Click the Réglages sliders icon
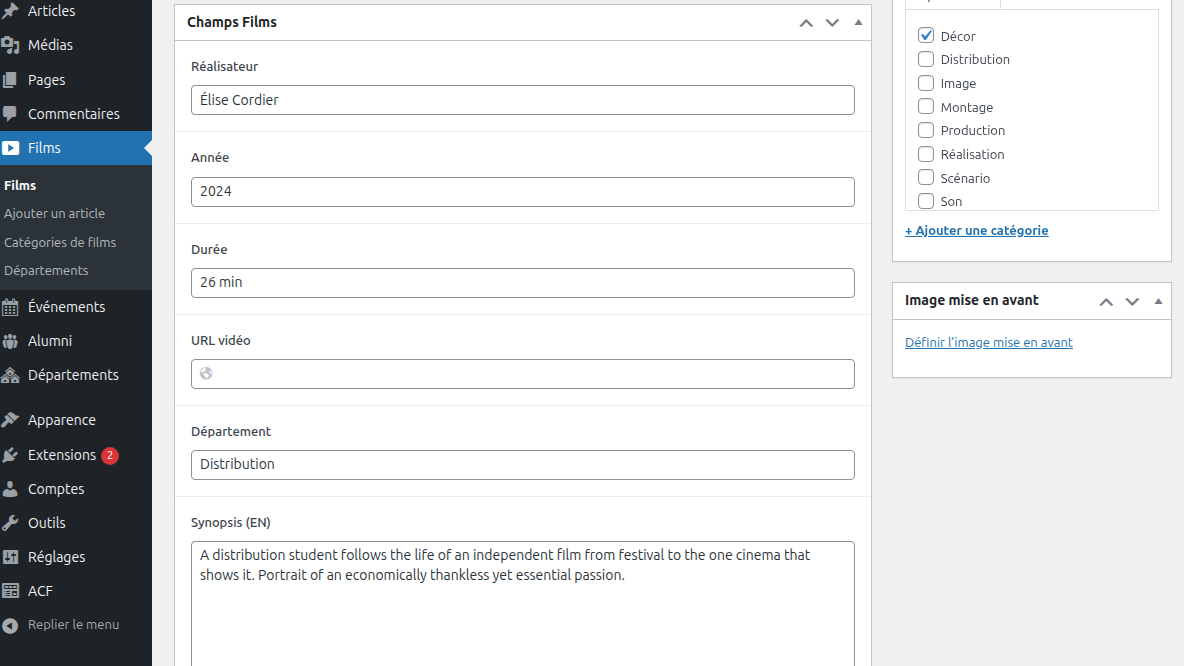This screenshot has height=666, width=1184. point(11,557)
